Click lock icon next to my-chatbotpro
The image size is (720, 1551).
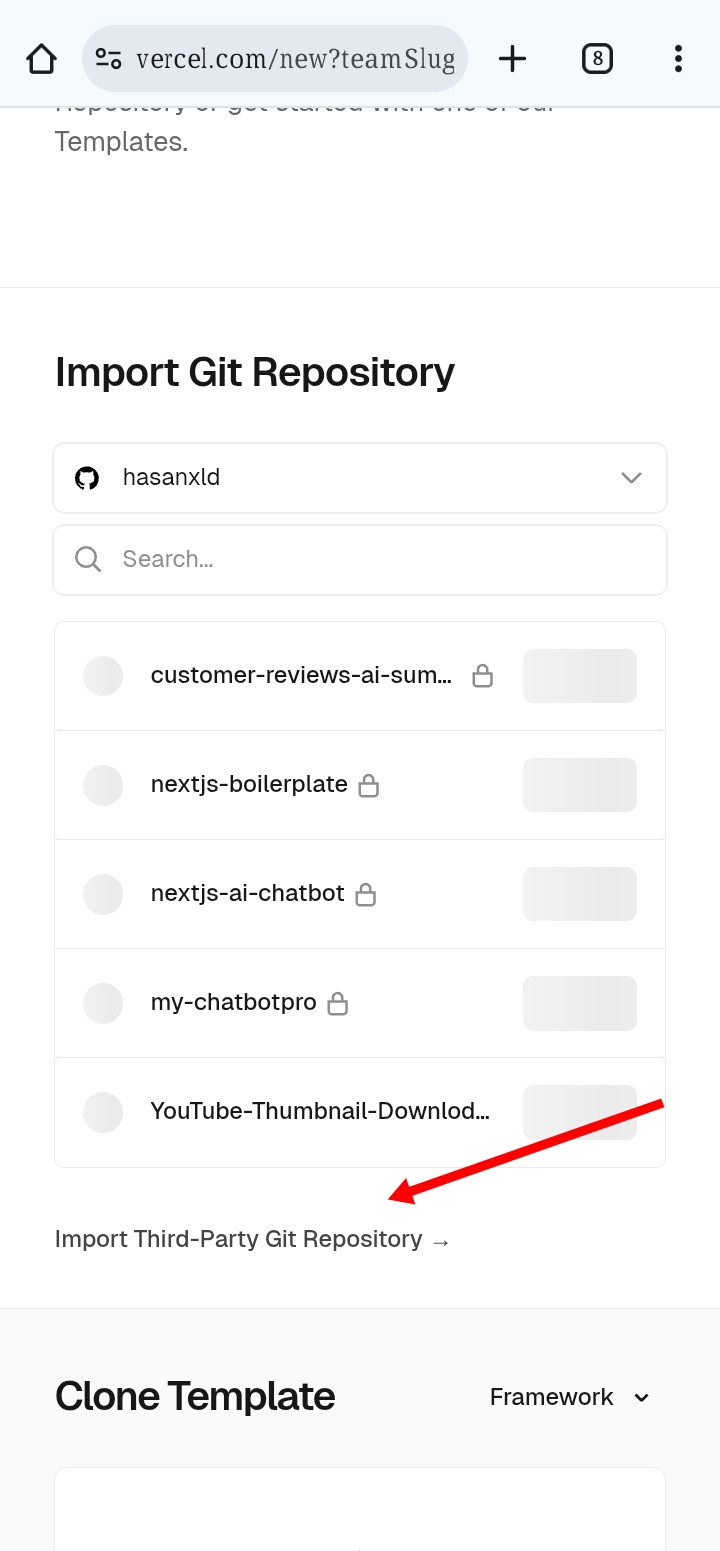[x=338, y=1003]
